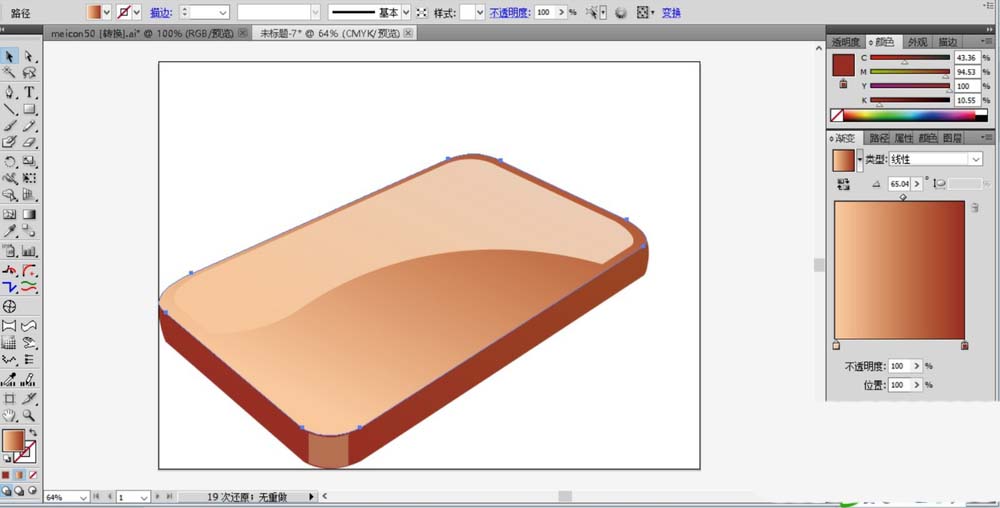Open the 基本 brush definition dropdown
This screenshot has width=1000, height=508.
(x=406, y=12)
